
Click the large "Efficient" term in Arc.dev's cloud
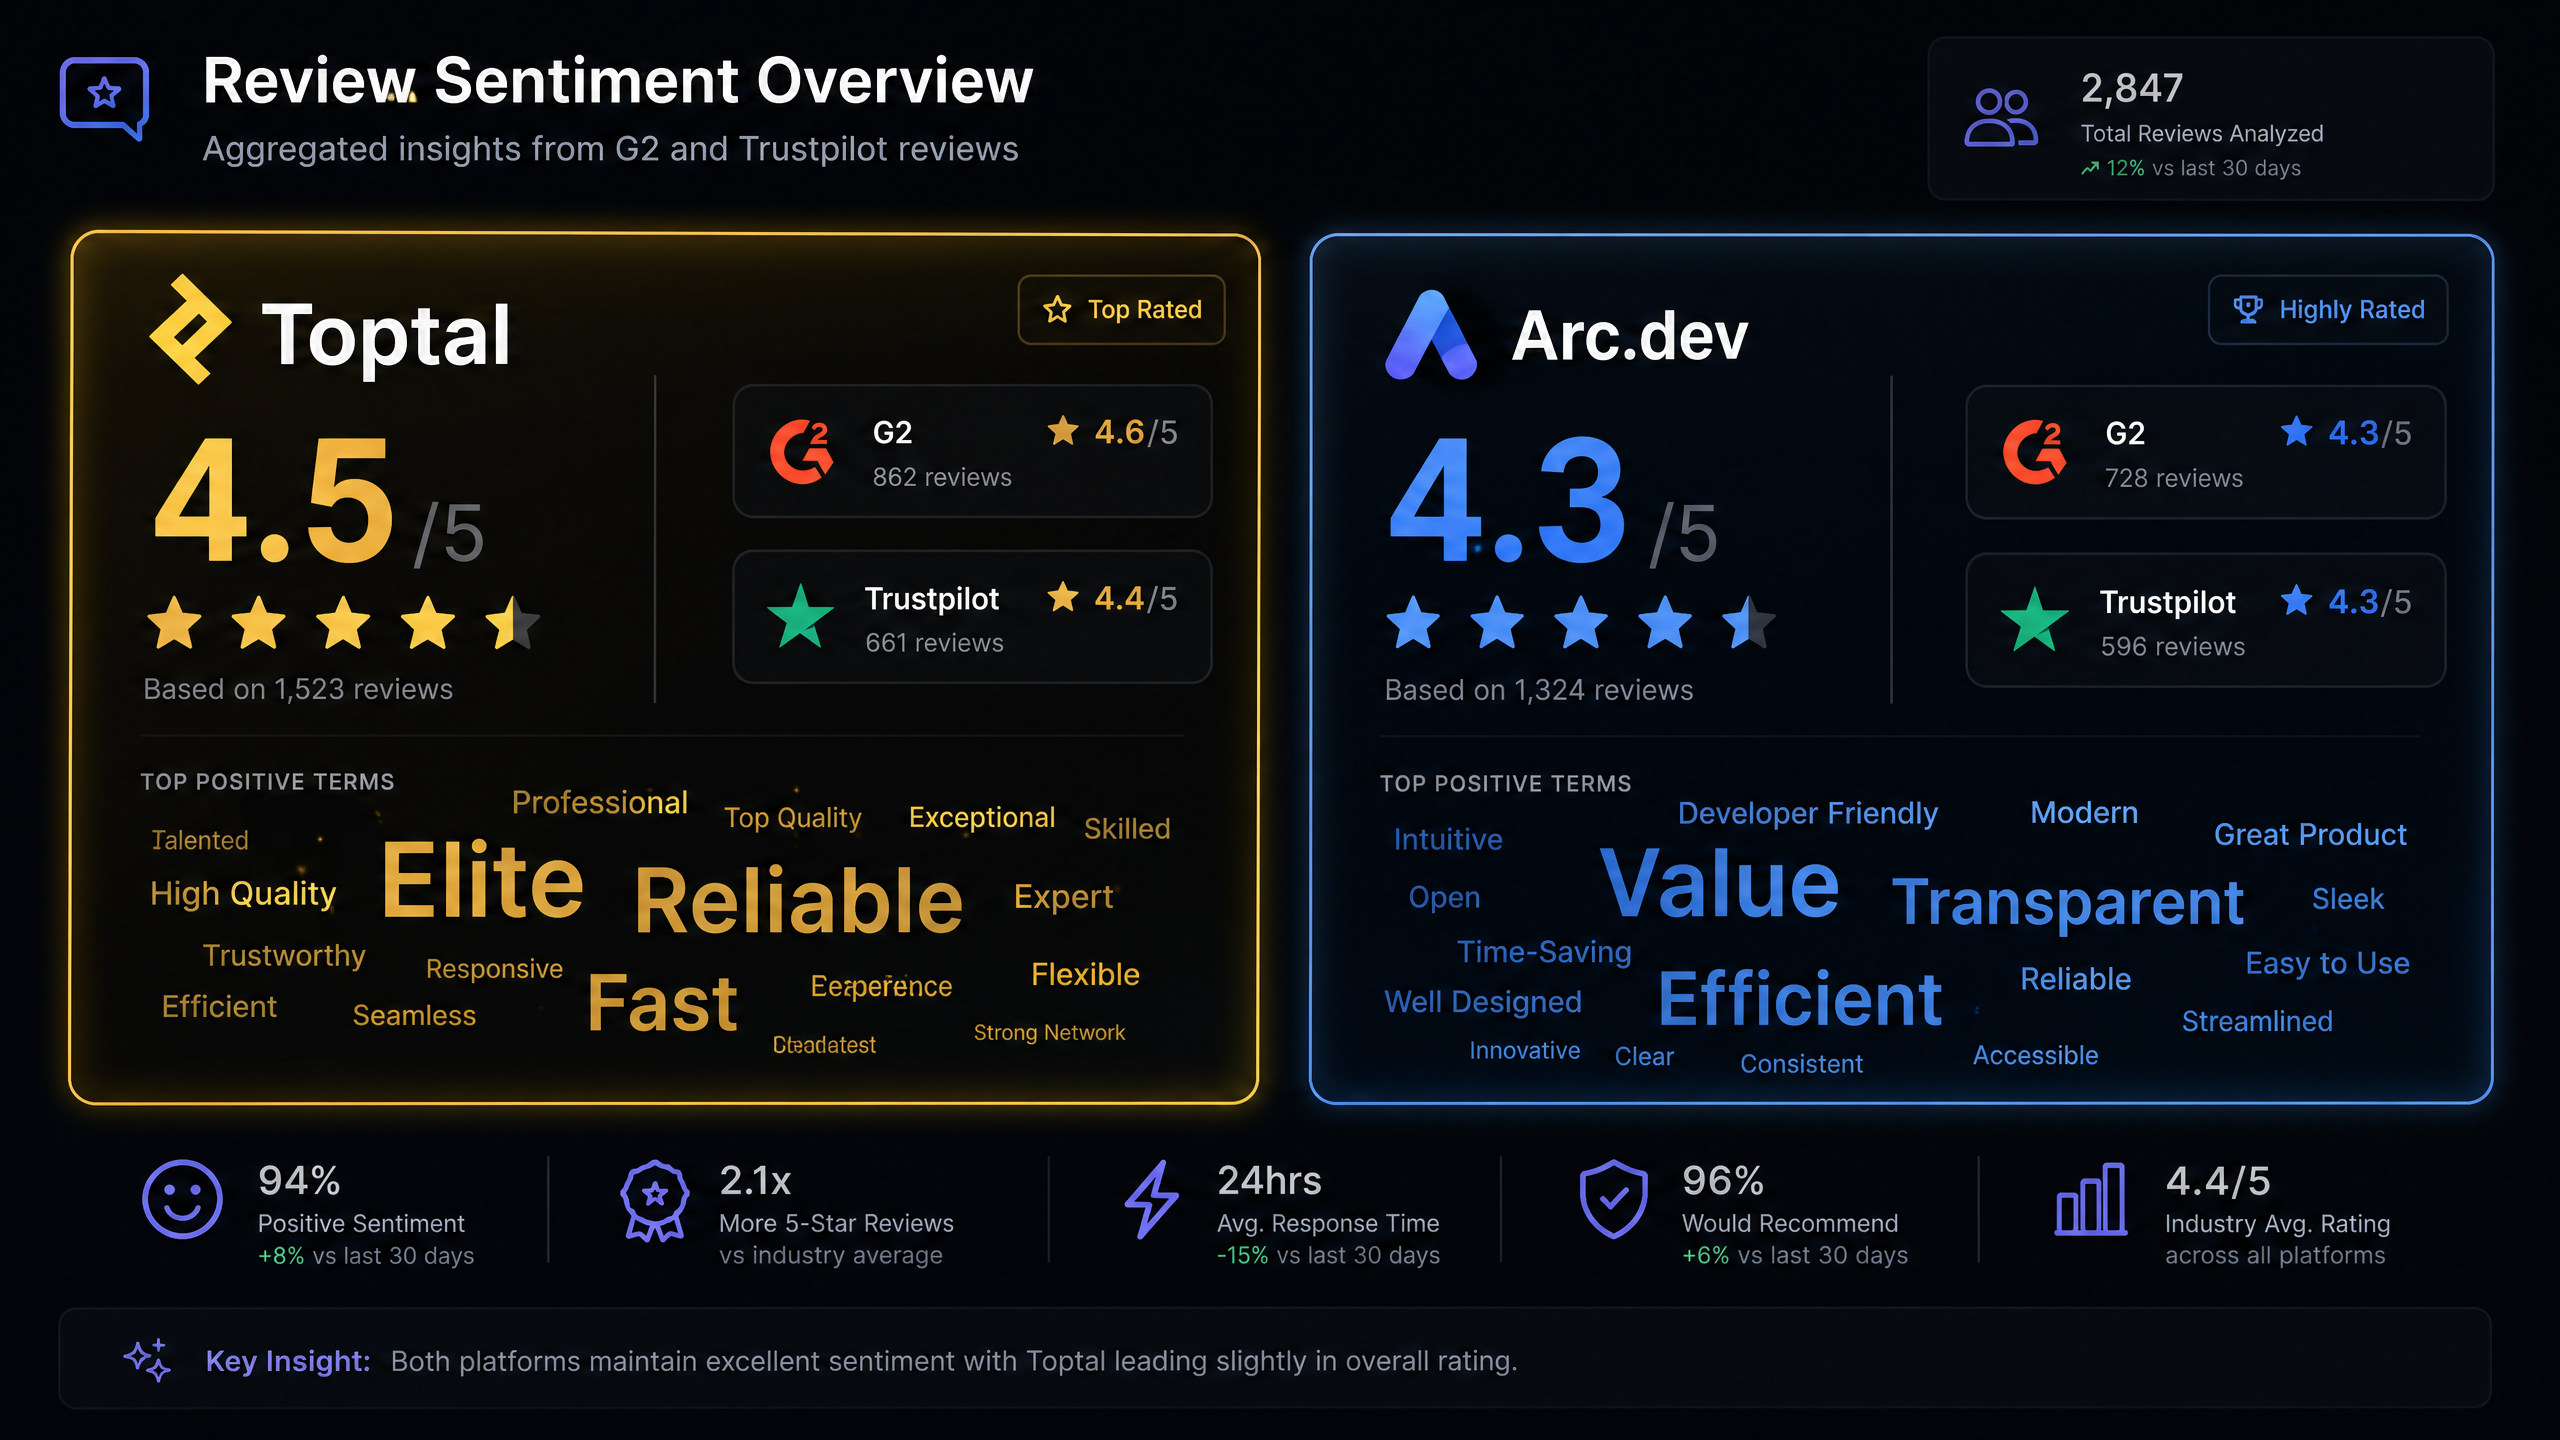click(1800, 999)
